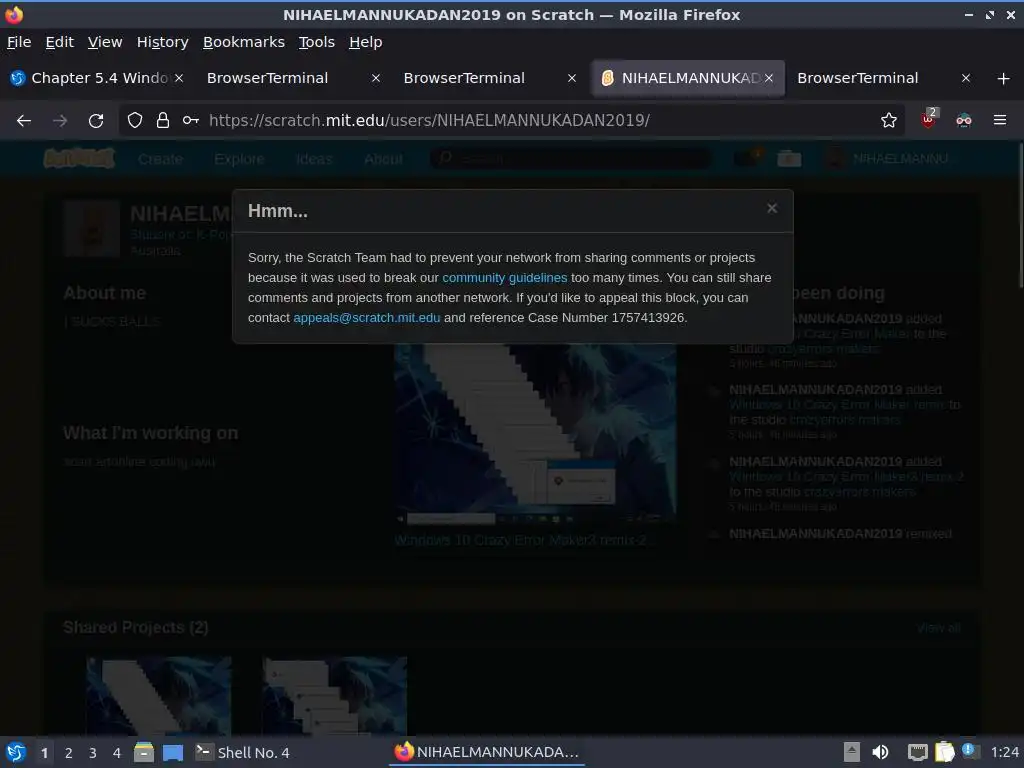Screen dimensions: 1024x768
Task: Open the File menu
Action: (19, 42)
